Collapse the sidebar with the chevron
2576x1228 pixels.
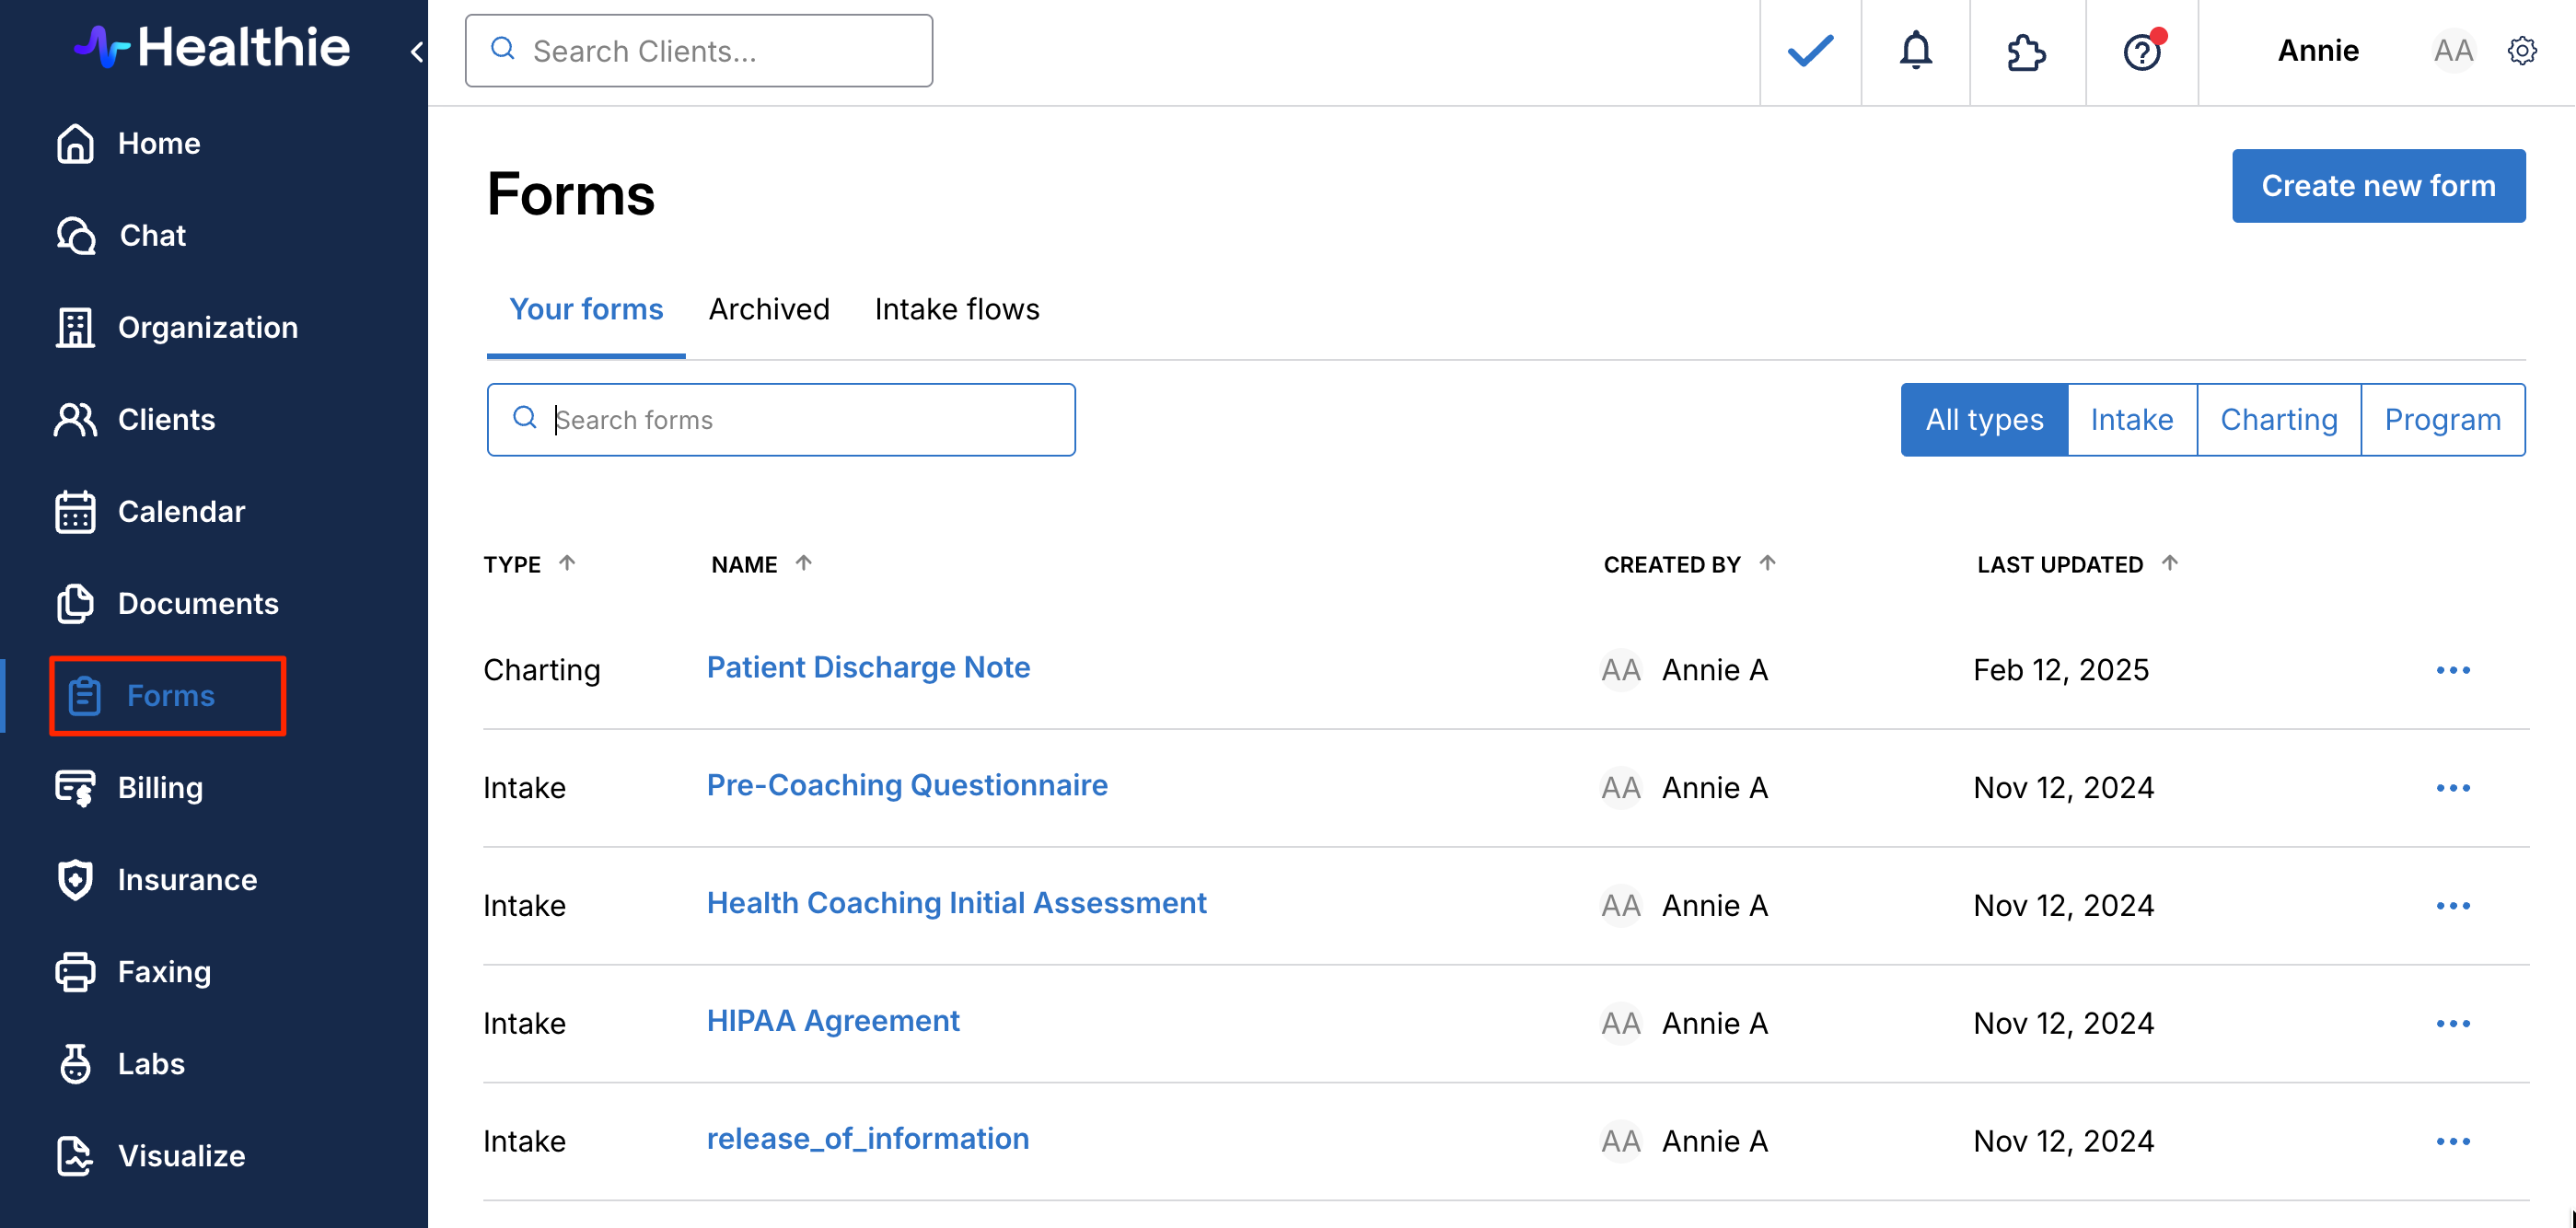[417, 51]
